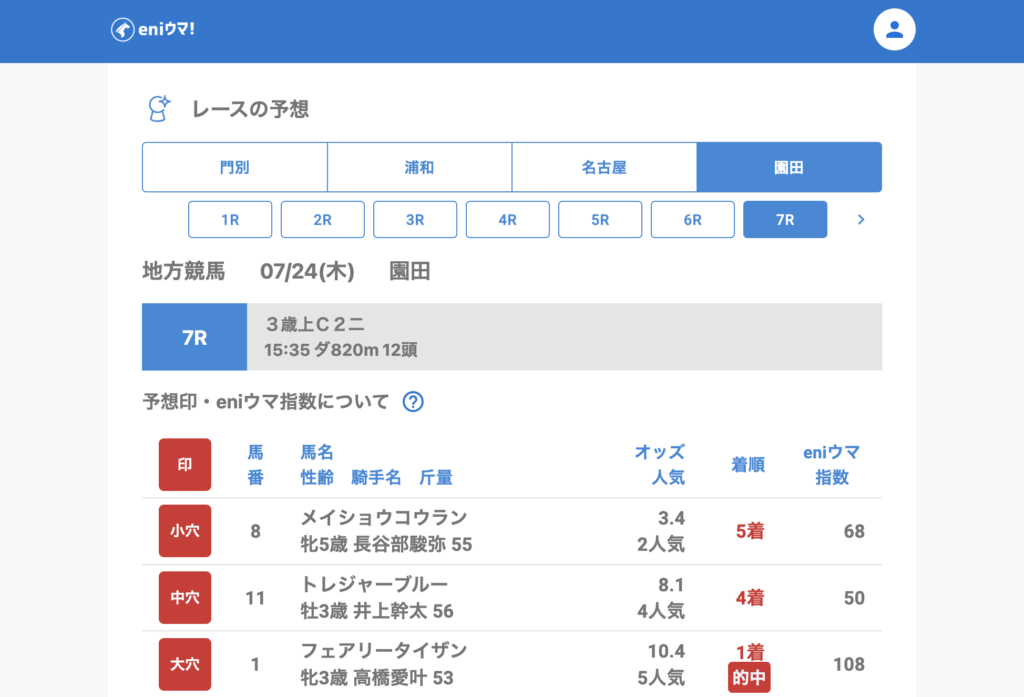Screen dimensions: 1024x697
Task: Open race 3R predictions
Action: click(415, 220)
